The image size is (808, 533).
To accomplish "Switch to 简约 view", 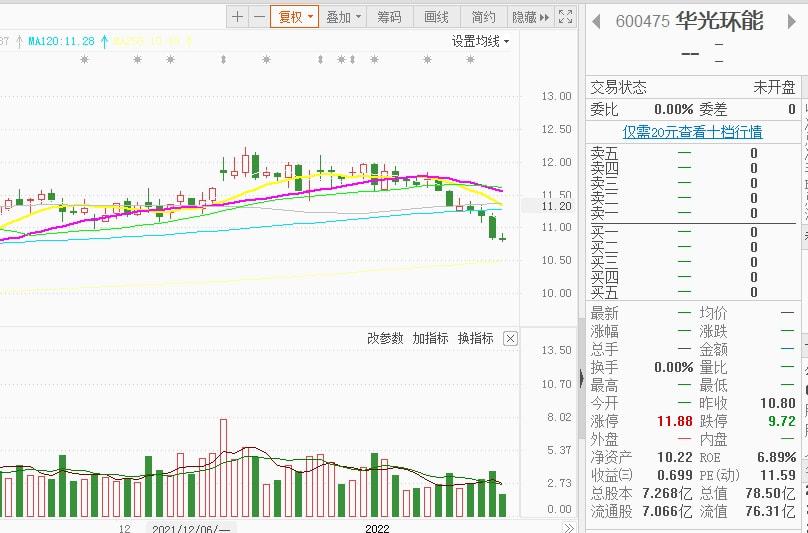I will [x=484, y=17].
